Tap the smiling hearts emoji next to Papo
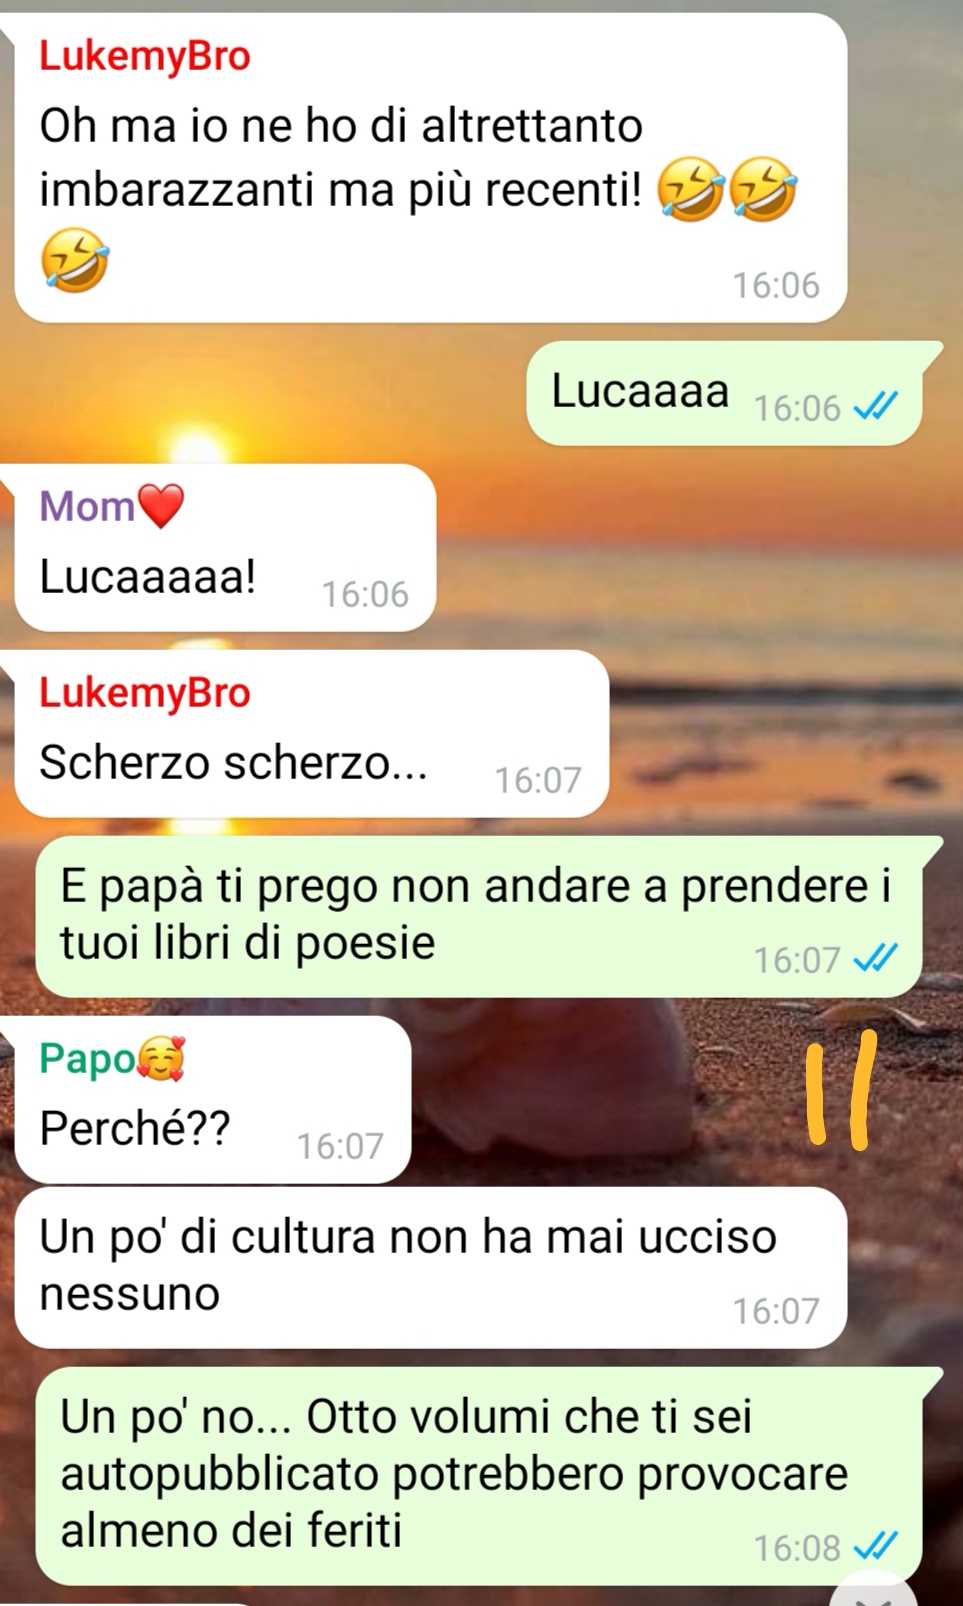 coord(161,1059)
